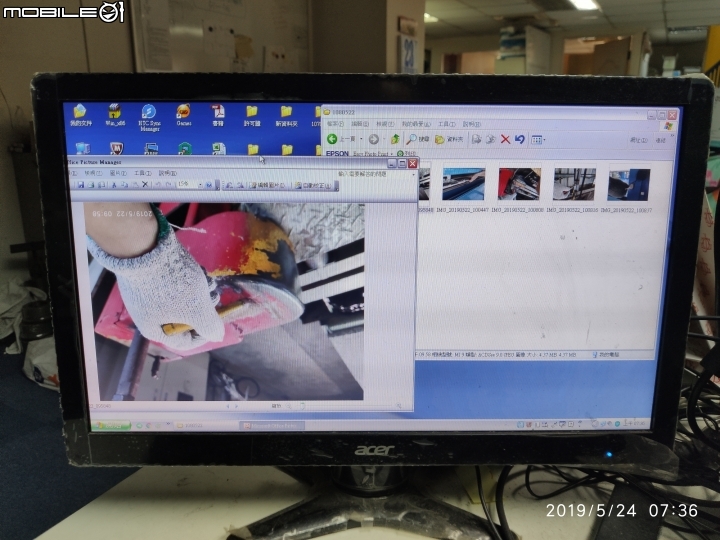720x540 pixels.
Task: Click 自動校正 button in Picture Manager
Action: tap(313, 186)
